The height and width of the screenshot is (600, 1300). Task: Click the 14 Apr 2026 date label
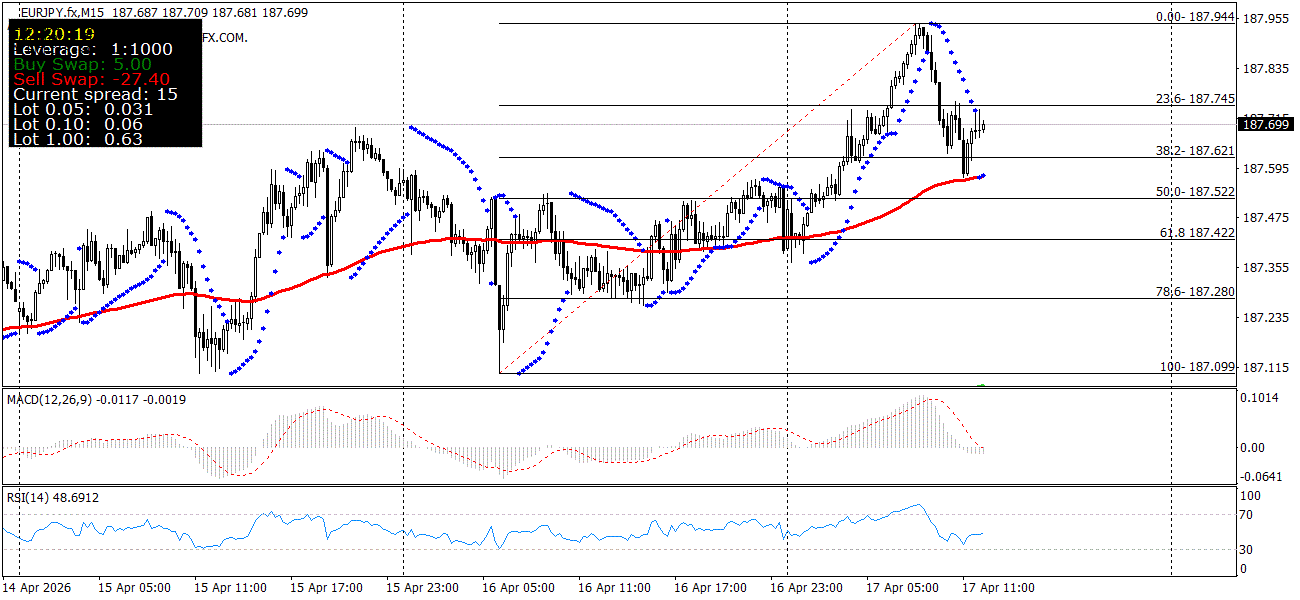point(38,588)
